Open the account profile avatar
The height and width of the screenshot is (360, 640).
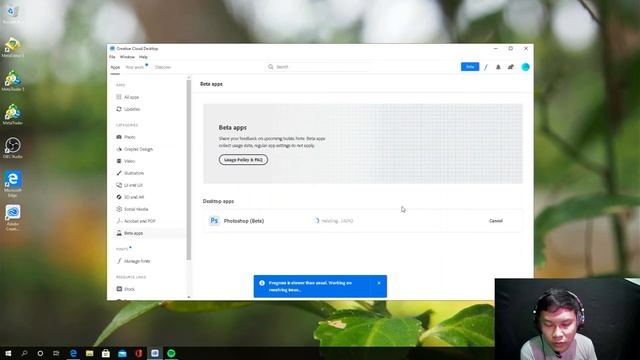pos(525,67)
